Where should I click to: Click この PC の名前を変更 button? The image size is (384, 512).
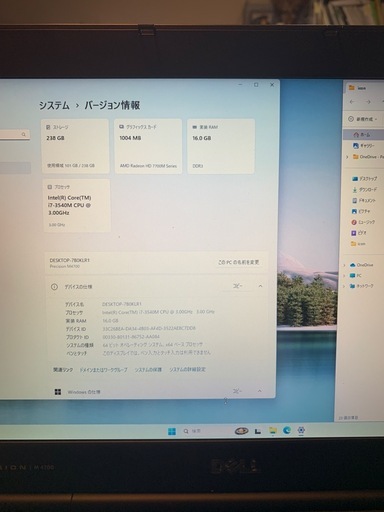(x=239, y=262)
